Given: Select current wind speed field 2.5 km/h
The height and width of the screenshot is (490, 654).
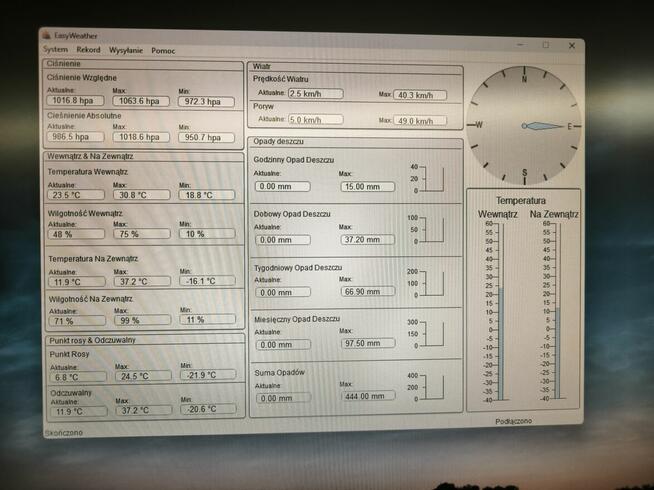Looking at the screenshot, I should point(314,94).
